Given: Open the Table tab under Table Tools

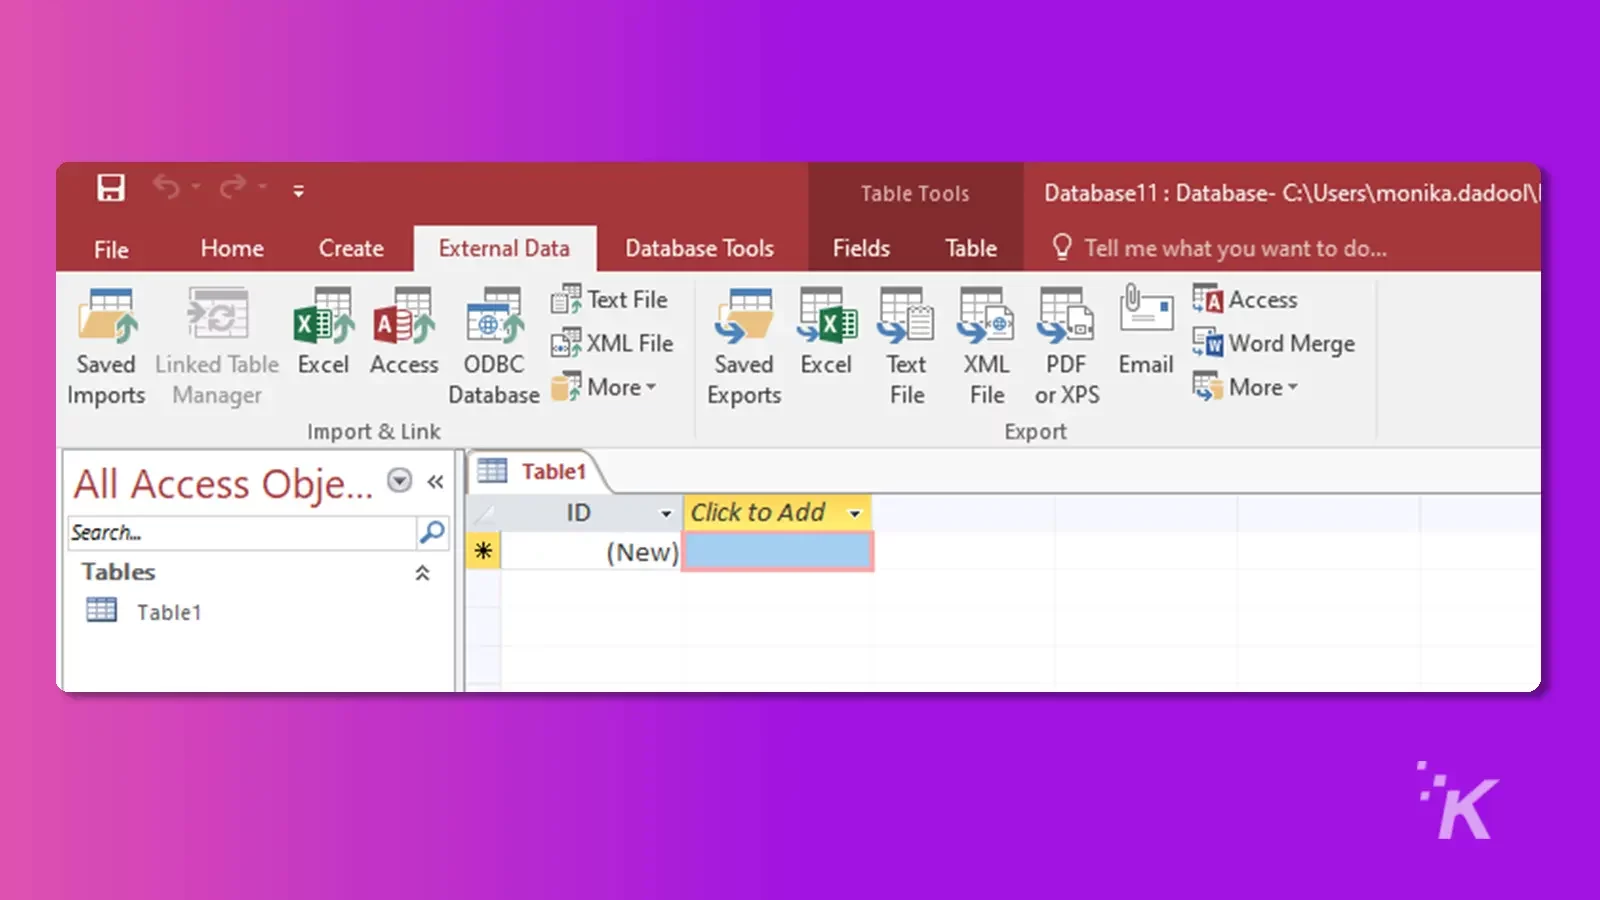Looking at the screenshot, I should tap(971, 248).
